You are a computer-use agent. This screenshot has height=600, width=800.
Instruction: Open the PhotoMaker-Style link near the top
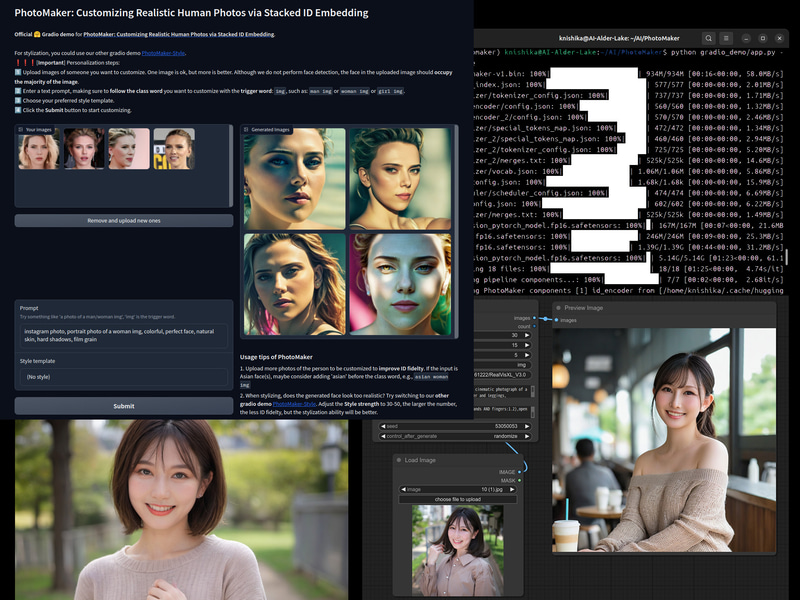tap(163, 53)
